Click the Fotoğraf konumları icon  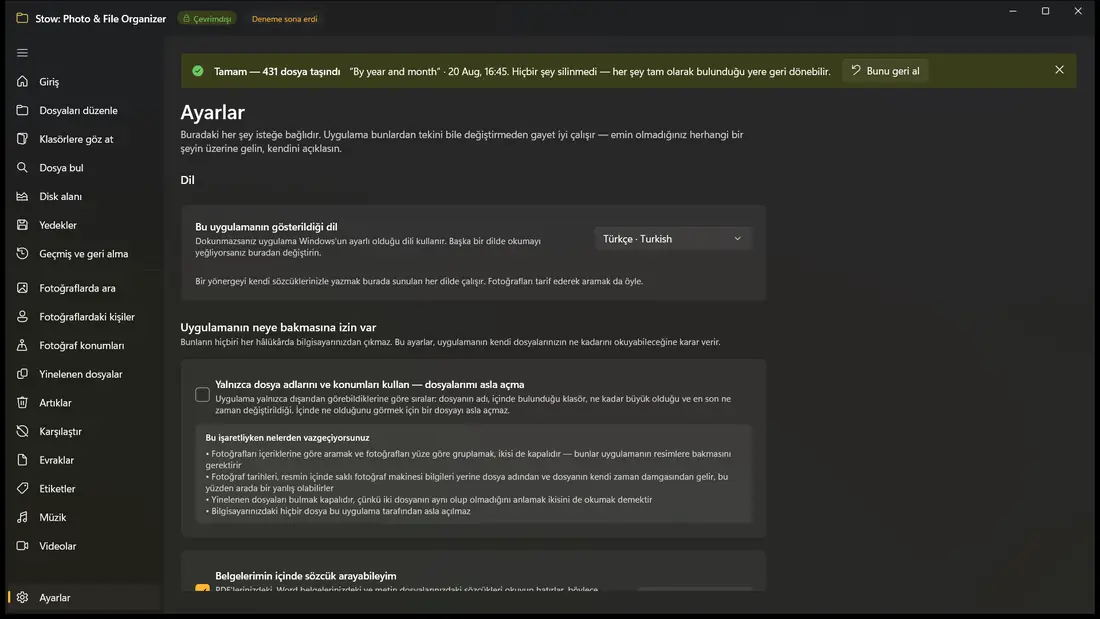(22, 345)
